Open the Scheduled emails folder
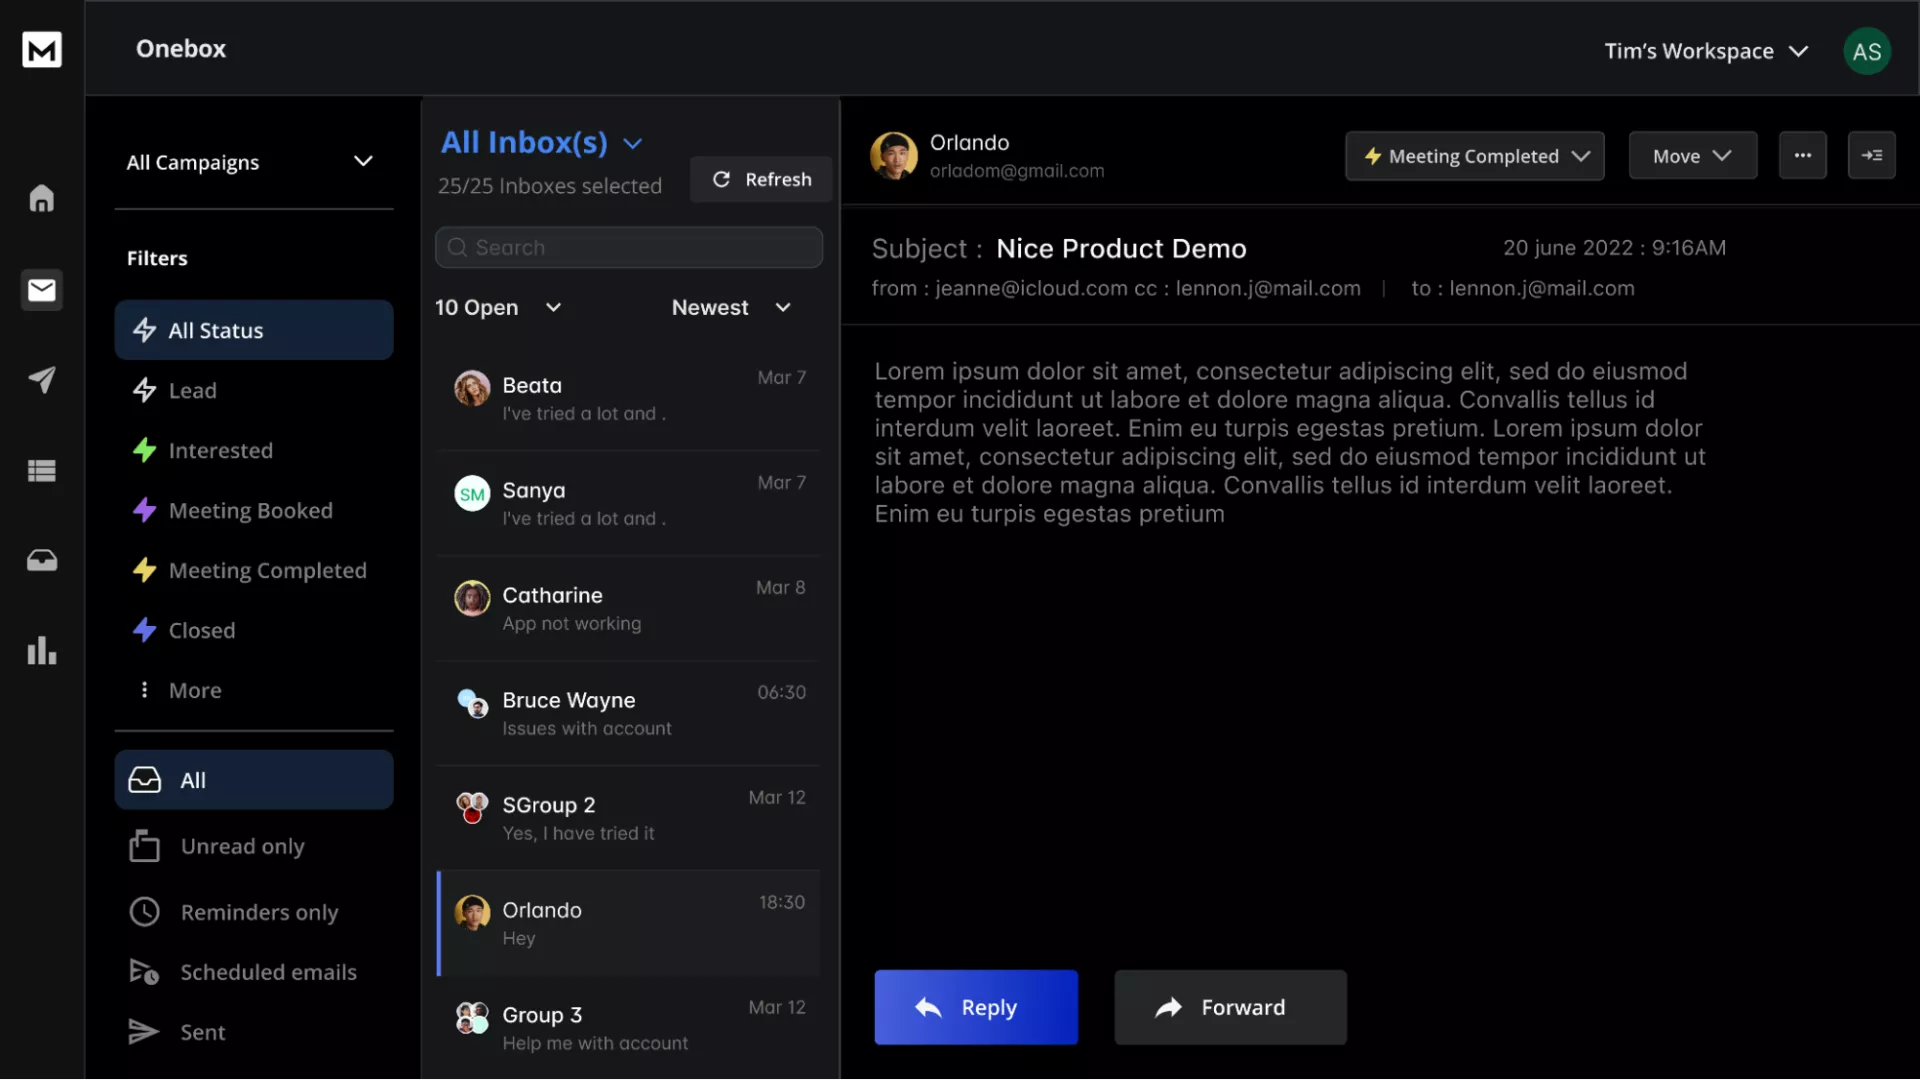 point(268,972)
